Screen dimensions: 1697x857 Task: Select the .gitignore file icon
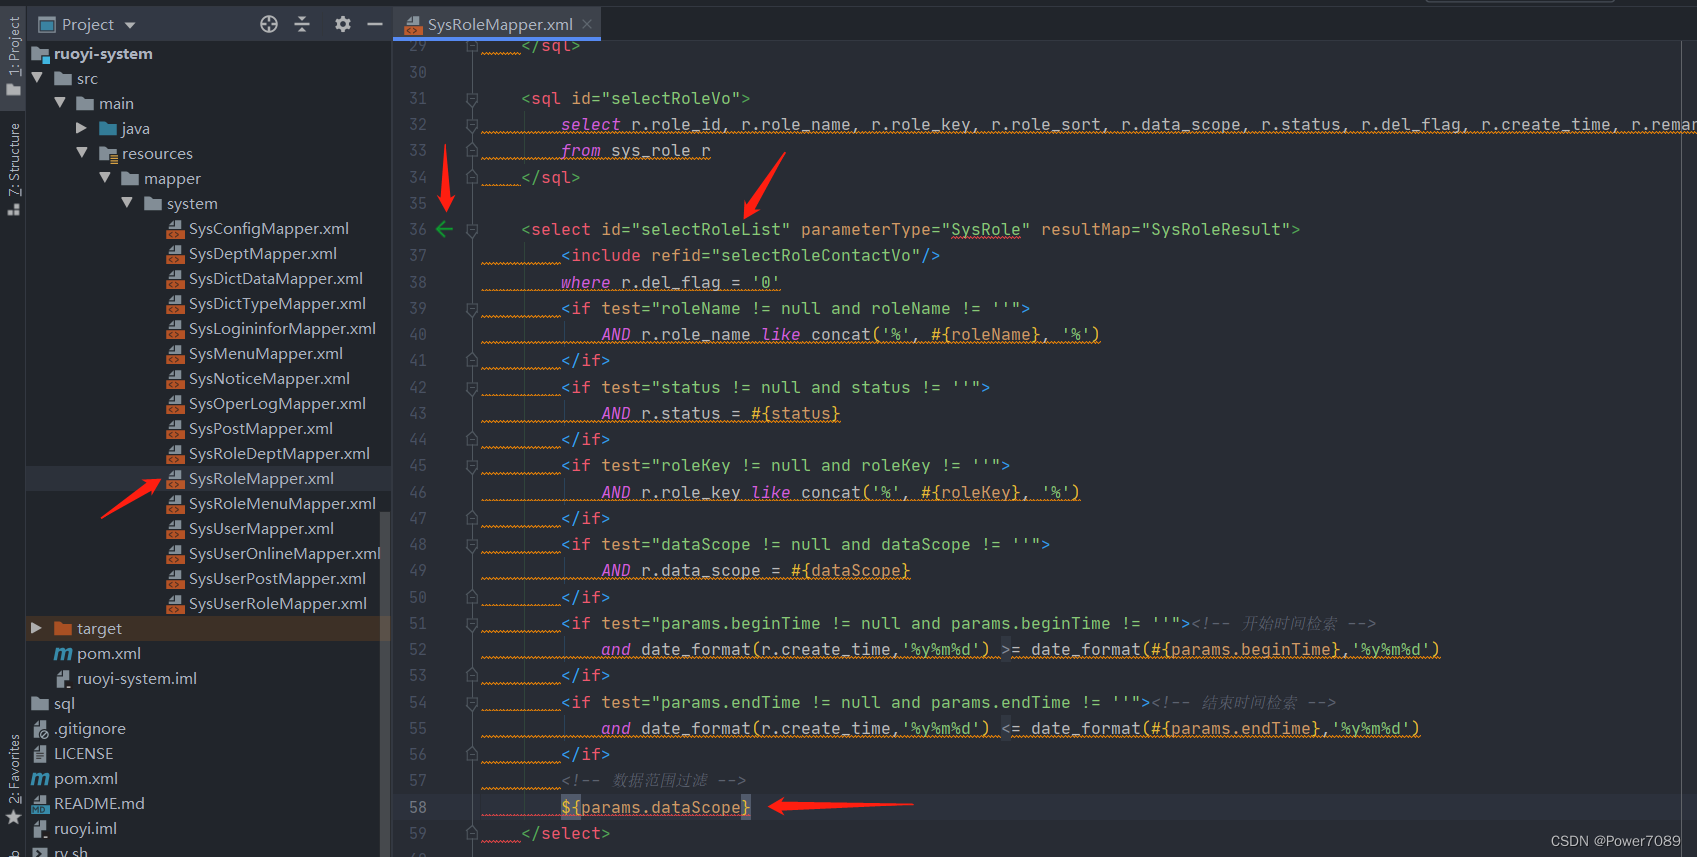(x=40, y=729)
